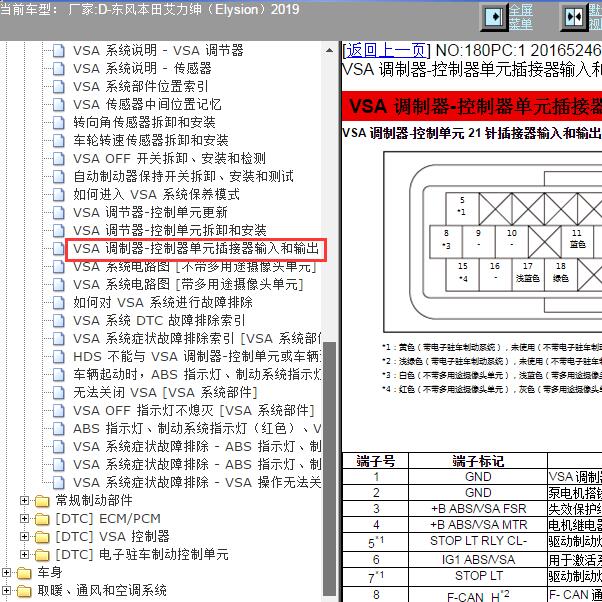Click the document icon beside 'VSA 系统 DTC 故障排除索引'
Screen dimensions: 602x602
click(x=58, y=321)
